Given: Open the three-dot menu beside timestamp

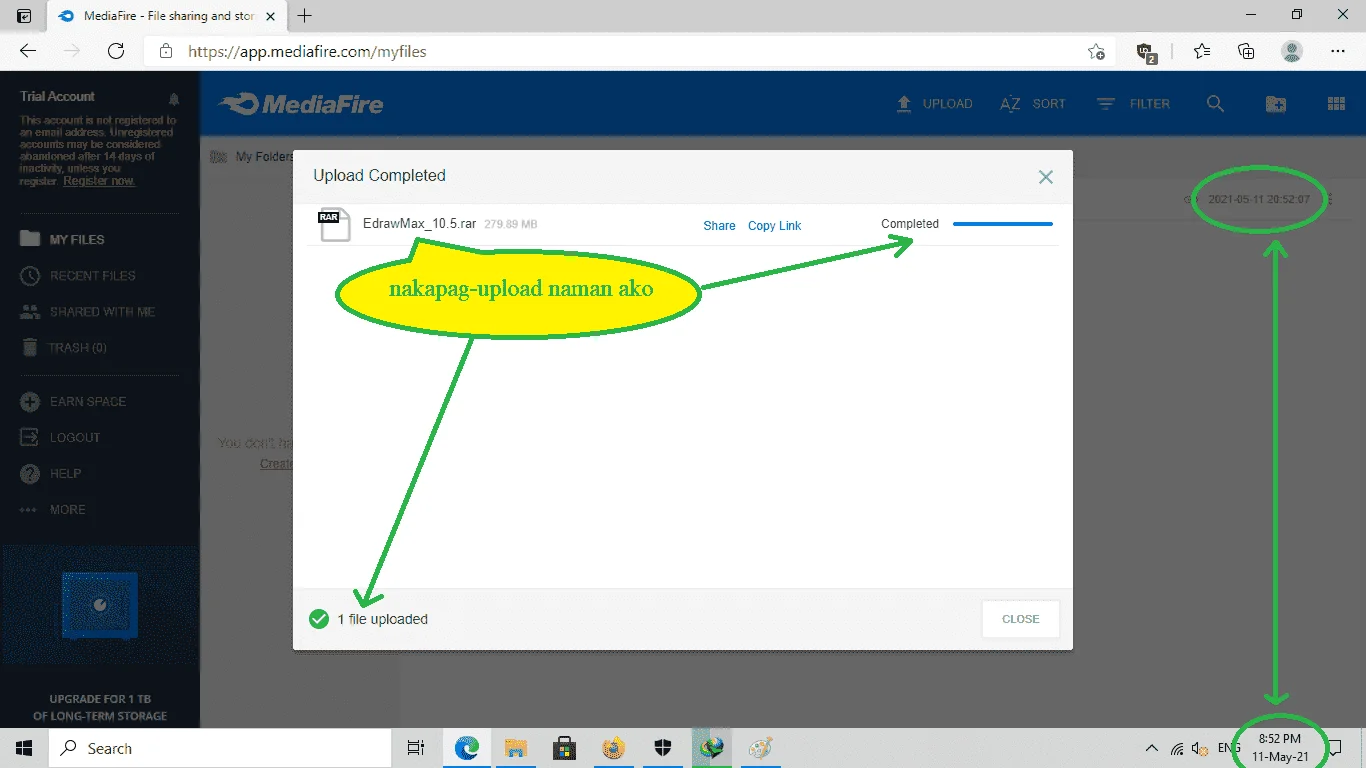Looking at the screenshot, I should point(1329,200).
